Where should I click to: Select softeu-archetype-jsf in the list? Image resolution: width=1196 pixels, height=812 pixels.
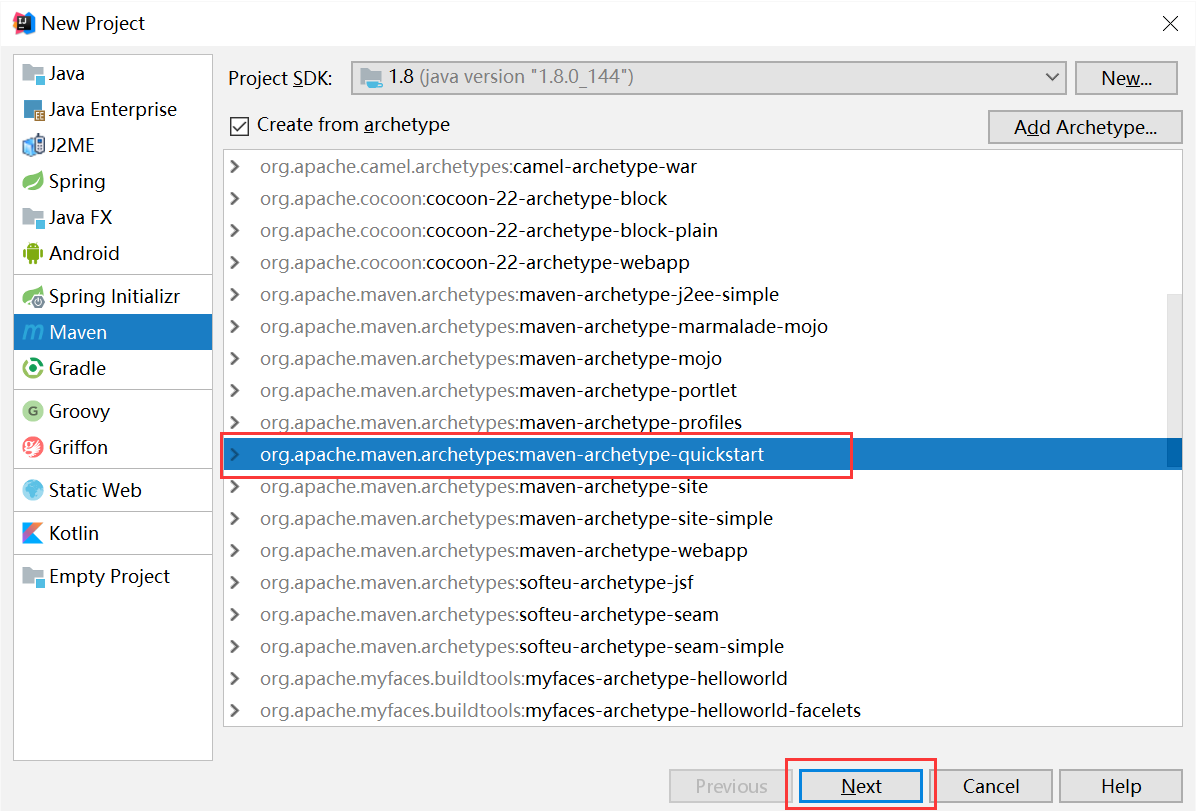[x=702, y=583]
